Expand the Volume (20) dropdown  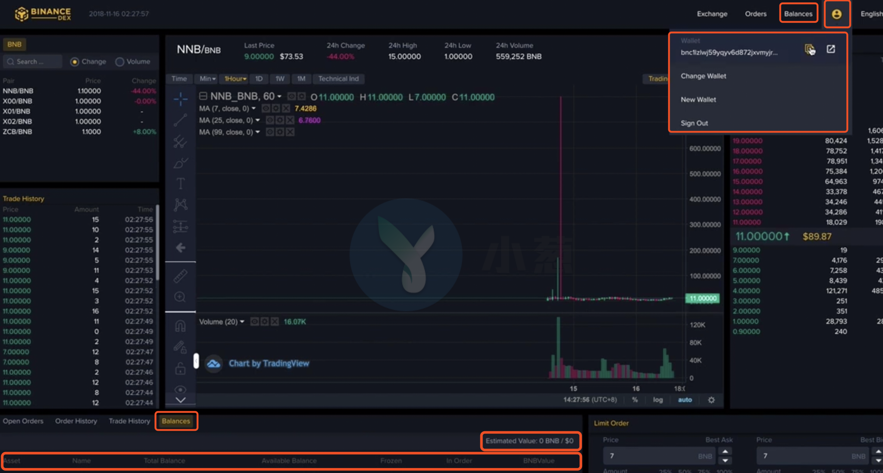click(x=242, y=322)
